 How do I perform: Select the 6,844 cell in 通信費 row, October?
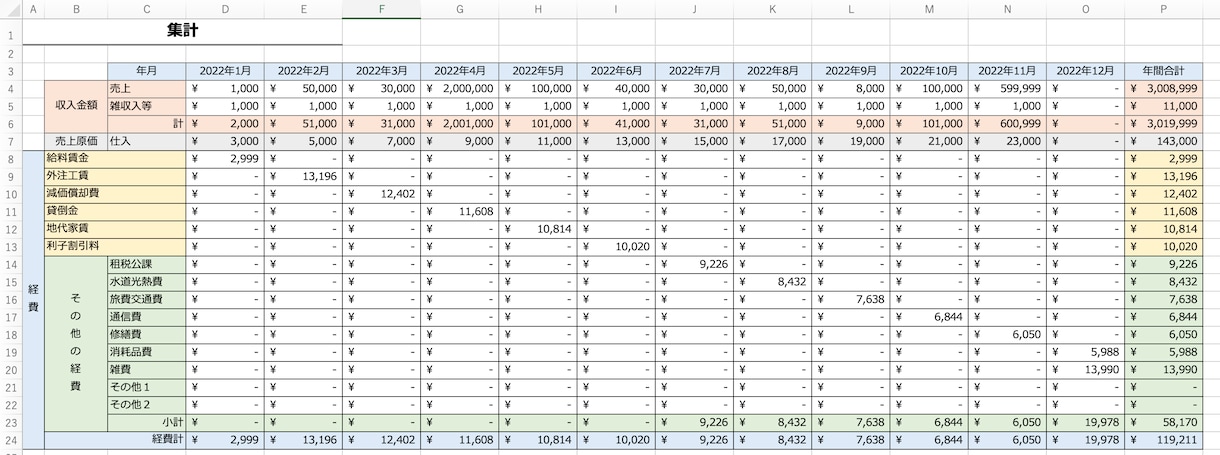click(929, 317)
